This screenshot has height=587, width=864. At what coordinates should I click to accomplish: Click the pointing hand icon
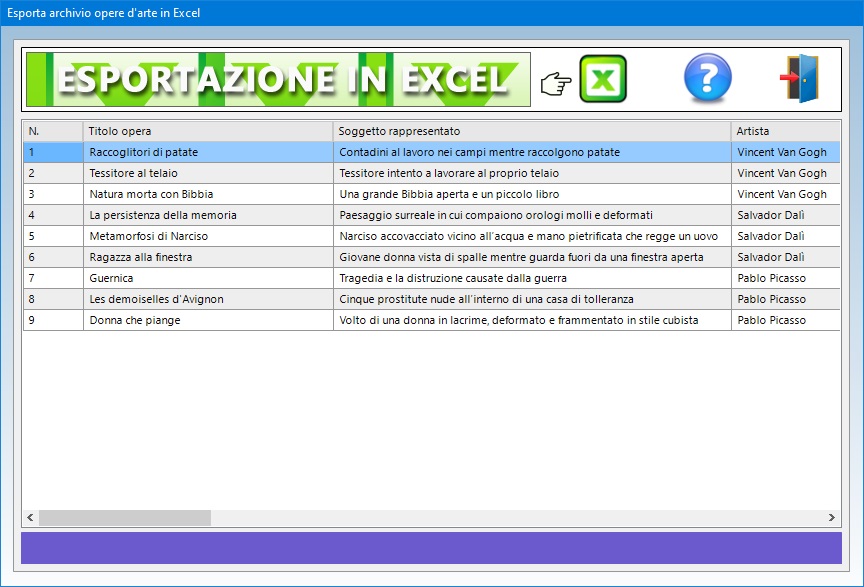pos(555,84)
